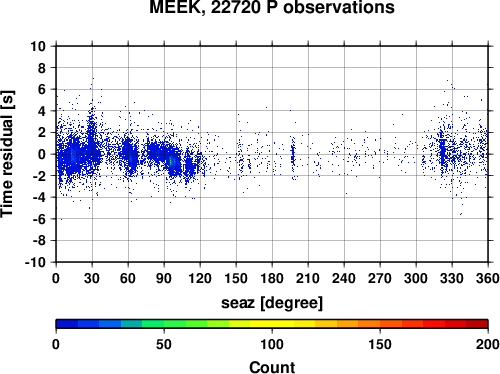Viewport: 500px width, 374px height.
Task: Select the dark red end of colorbar
Action: pyautogui.click(x=477, y=324)
